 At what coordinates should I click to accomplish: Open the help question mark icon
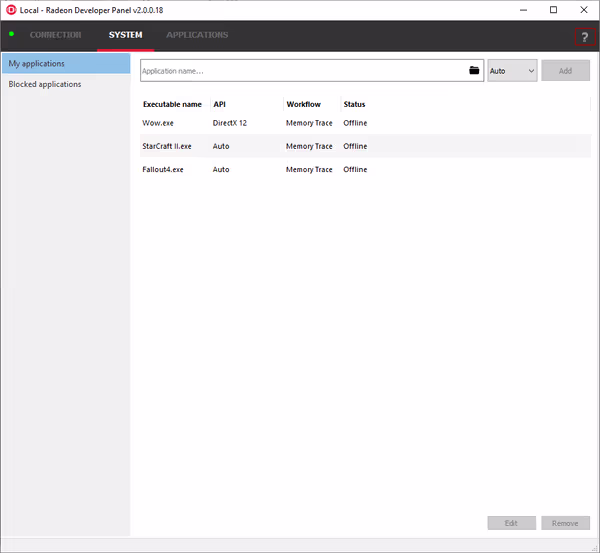pyautogui.click(x=585, y=37)
